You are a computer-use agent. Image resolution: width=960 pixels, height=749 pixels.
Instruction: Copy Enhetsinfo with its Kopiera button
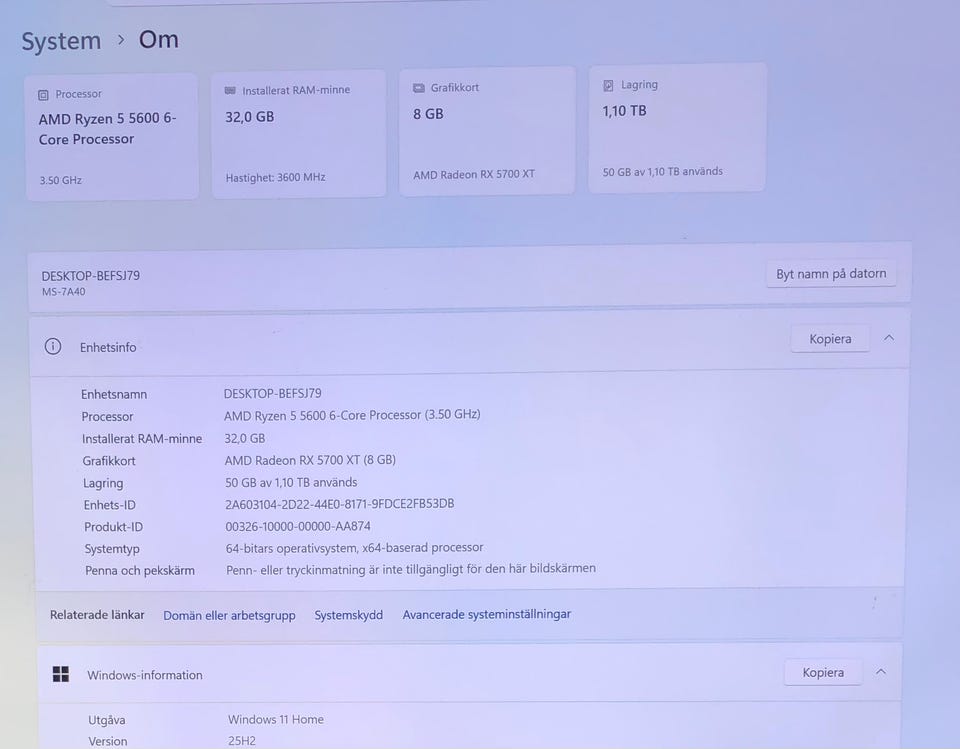pyautogui.click(x=830, y=339)
